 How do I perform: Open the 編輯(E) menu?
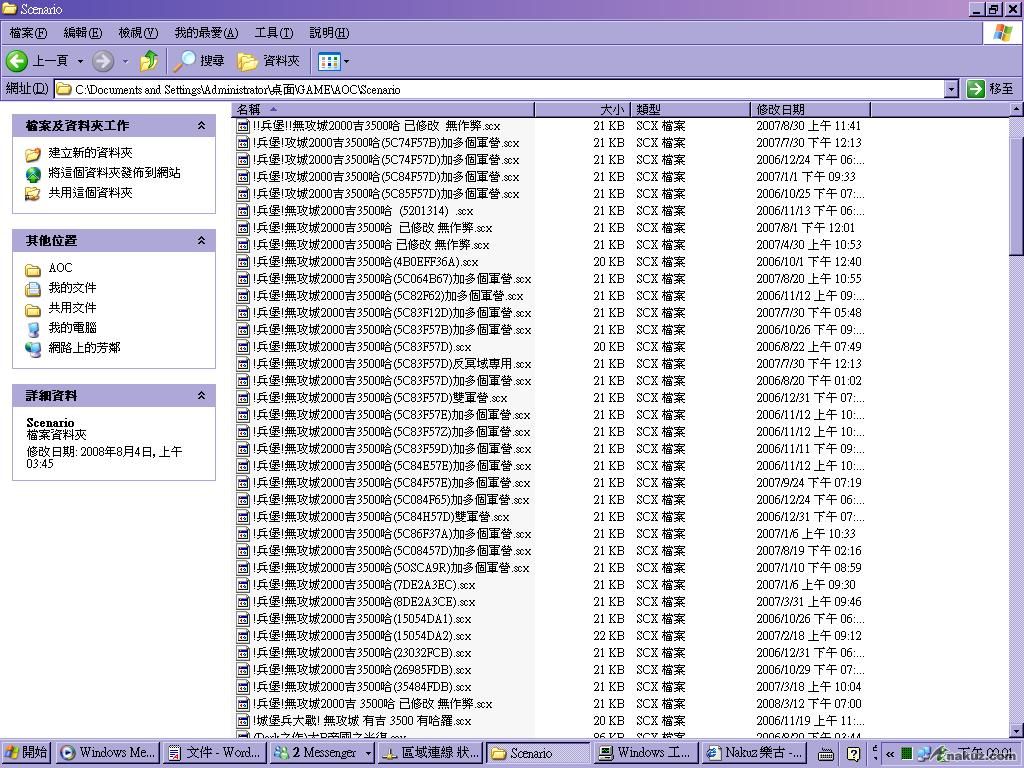pos(83,33)
